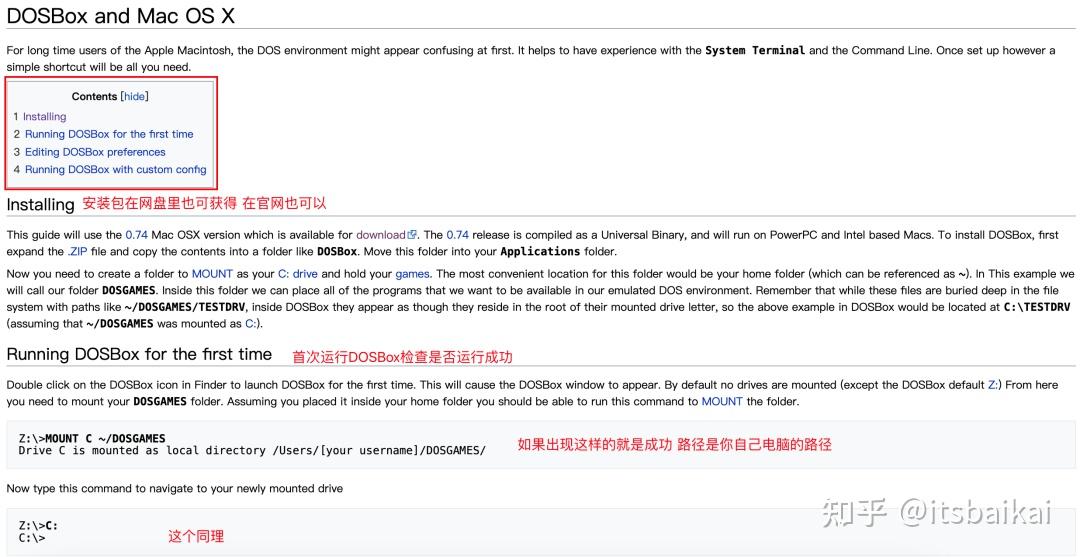Image resolution: width=1080 pixels, height=557 pixels.
Task: Click the external link icon beside download
Action: coord(413,235)
